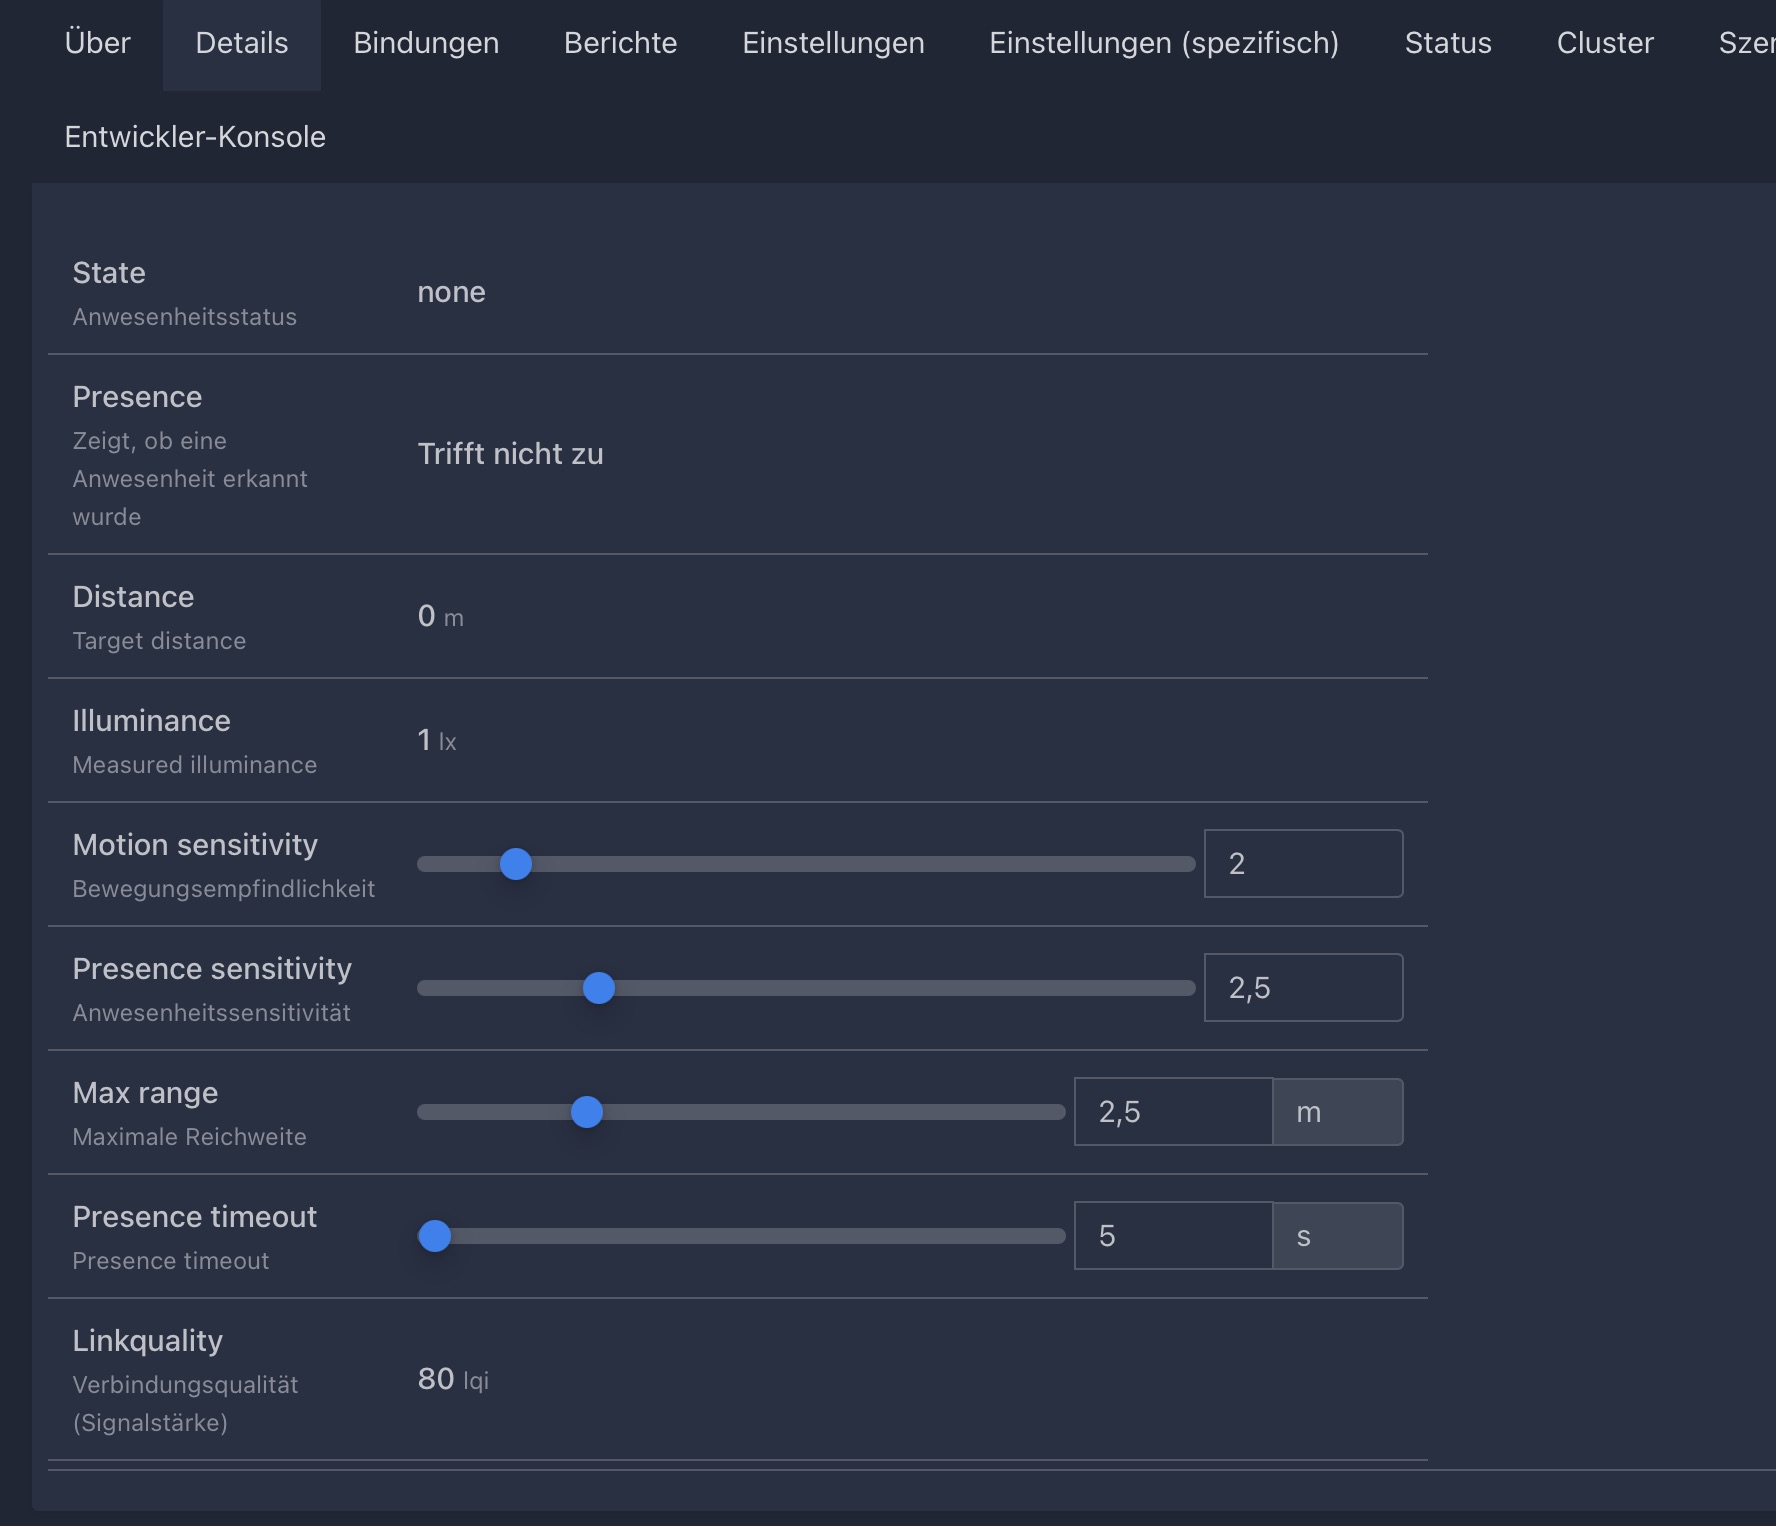Focus the Motion sensitivity value field
The height and width of the screenshot is (1526, 1776).
pyautogui.click(x=1302, y=864)
